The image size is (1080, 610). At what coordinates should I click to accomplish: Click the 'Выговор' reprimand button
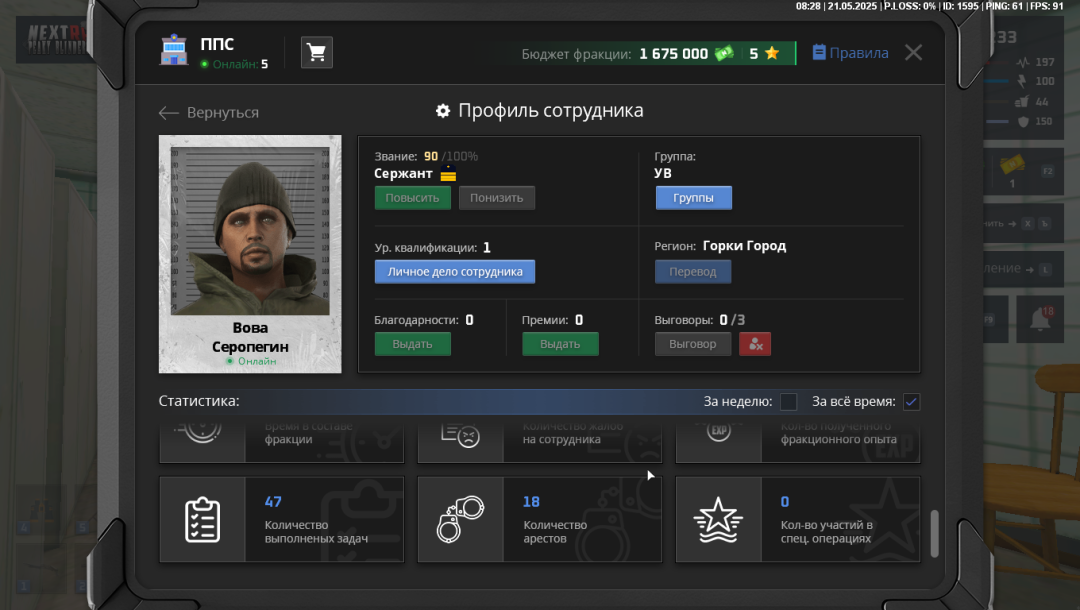pyautogui.click(x=693, y=344)
